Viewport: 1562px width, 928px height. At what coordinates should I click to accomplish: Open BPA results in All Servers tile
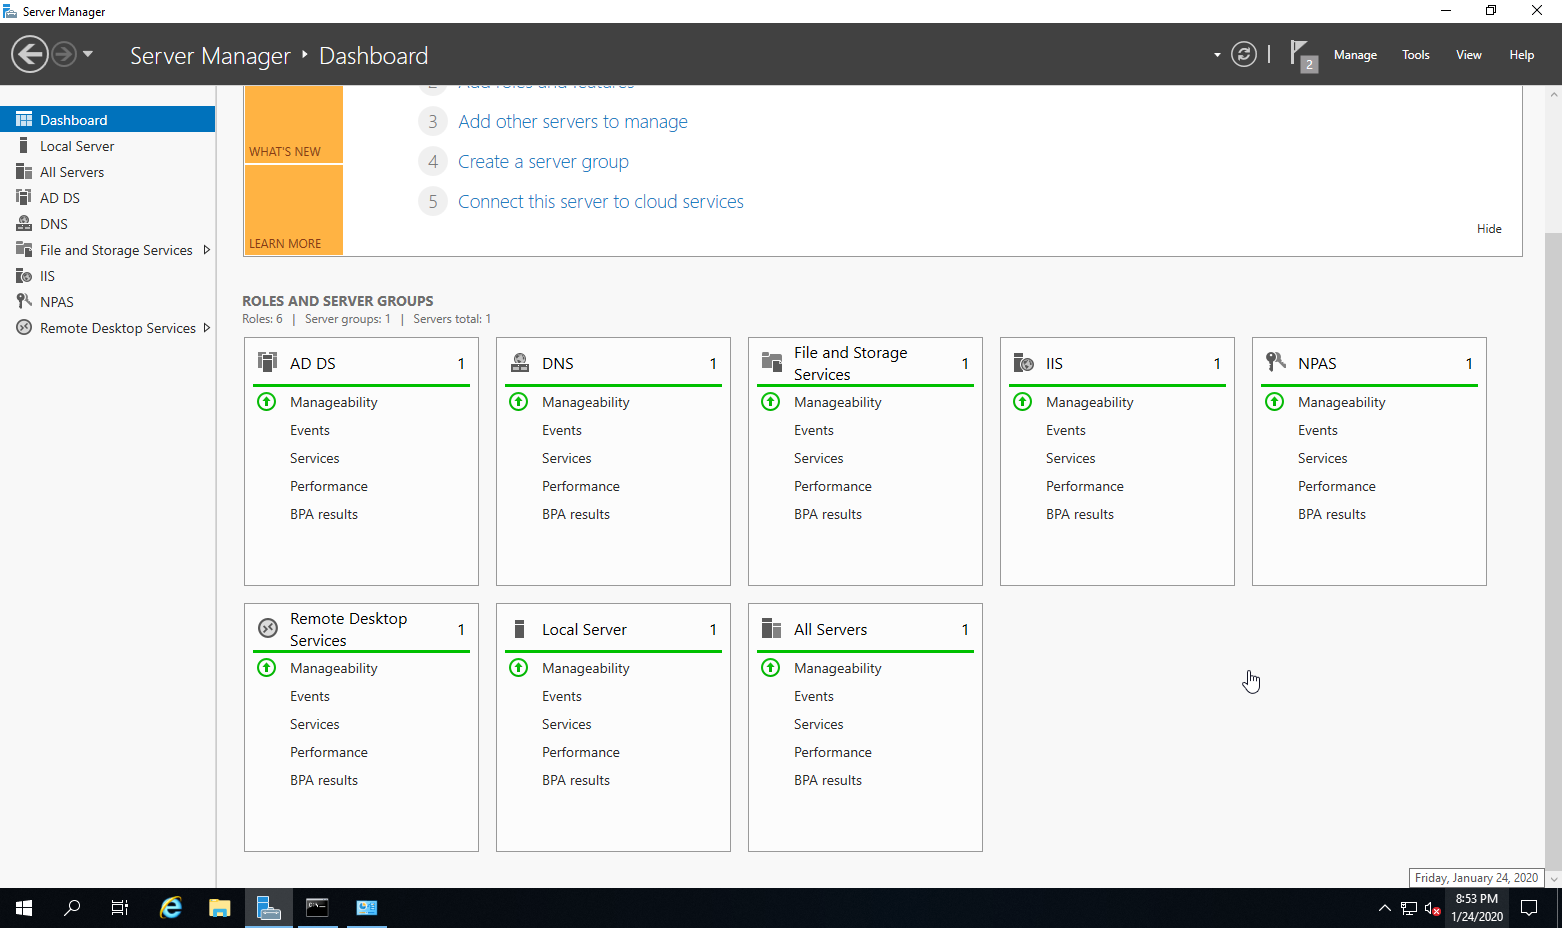click(x=828, y=780)
